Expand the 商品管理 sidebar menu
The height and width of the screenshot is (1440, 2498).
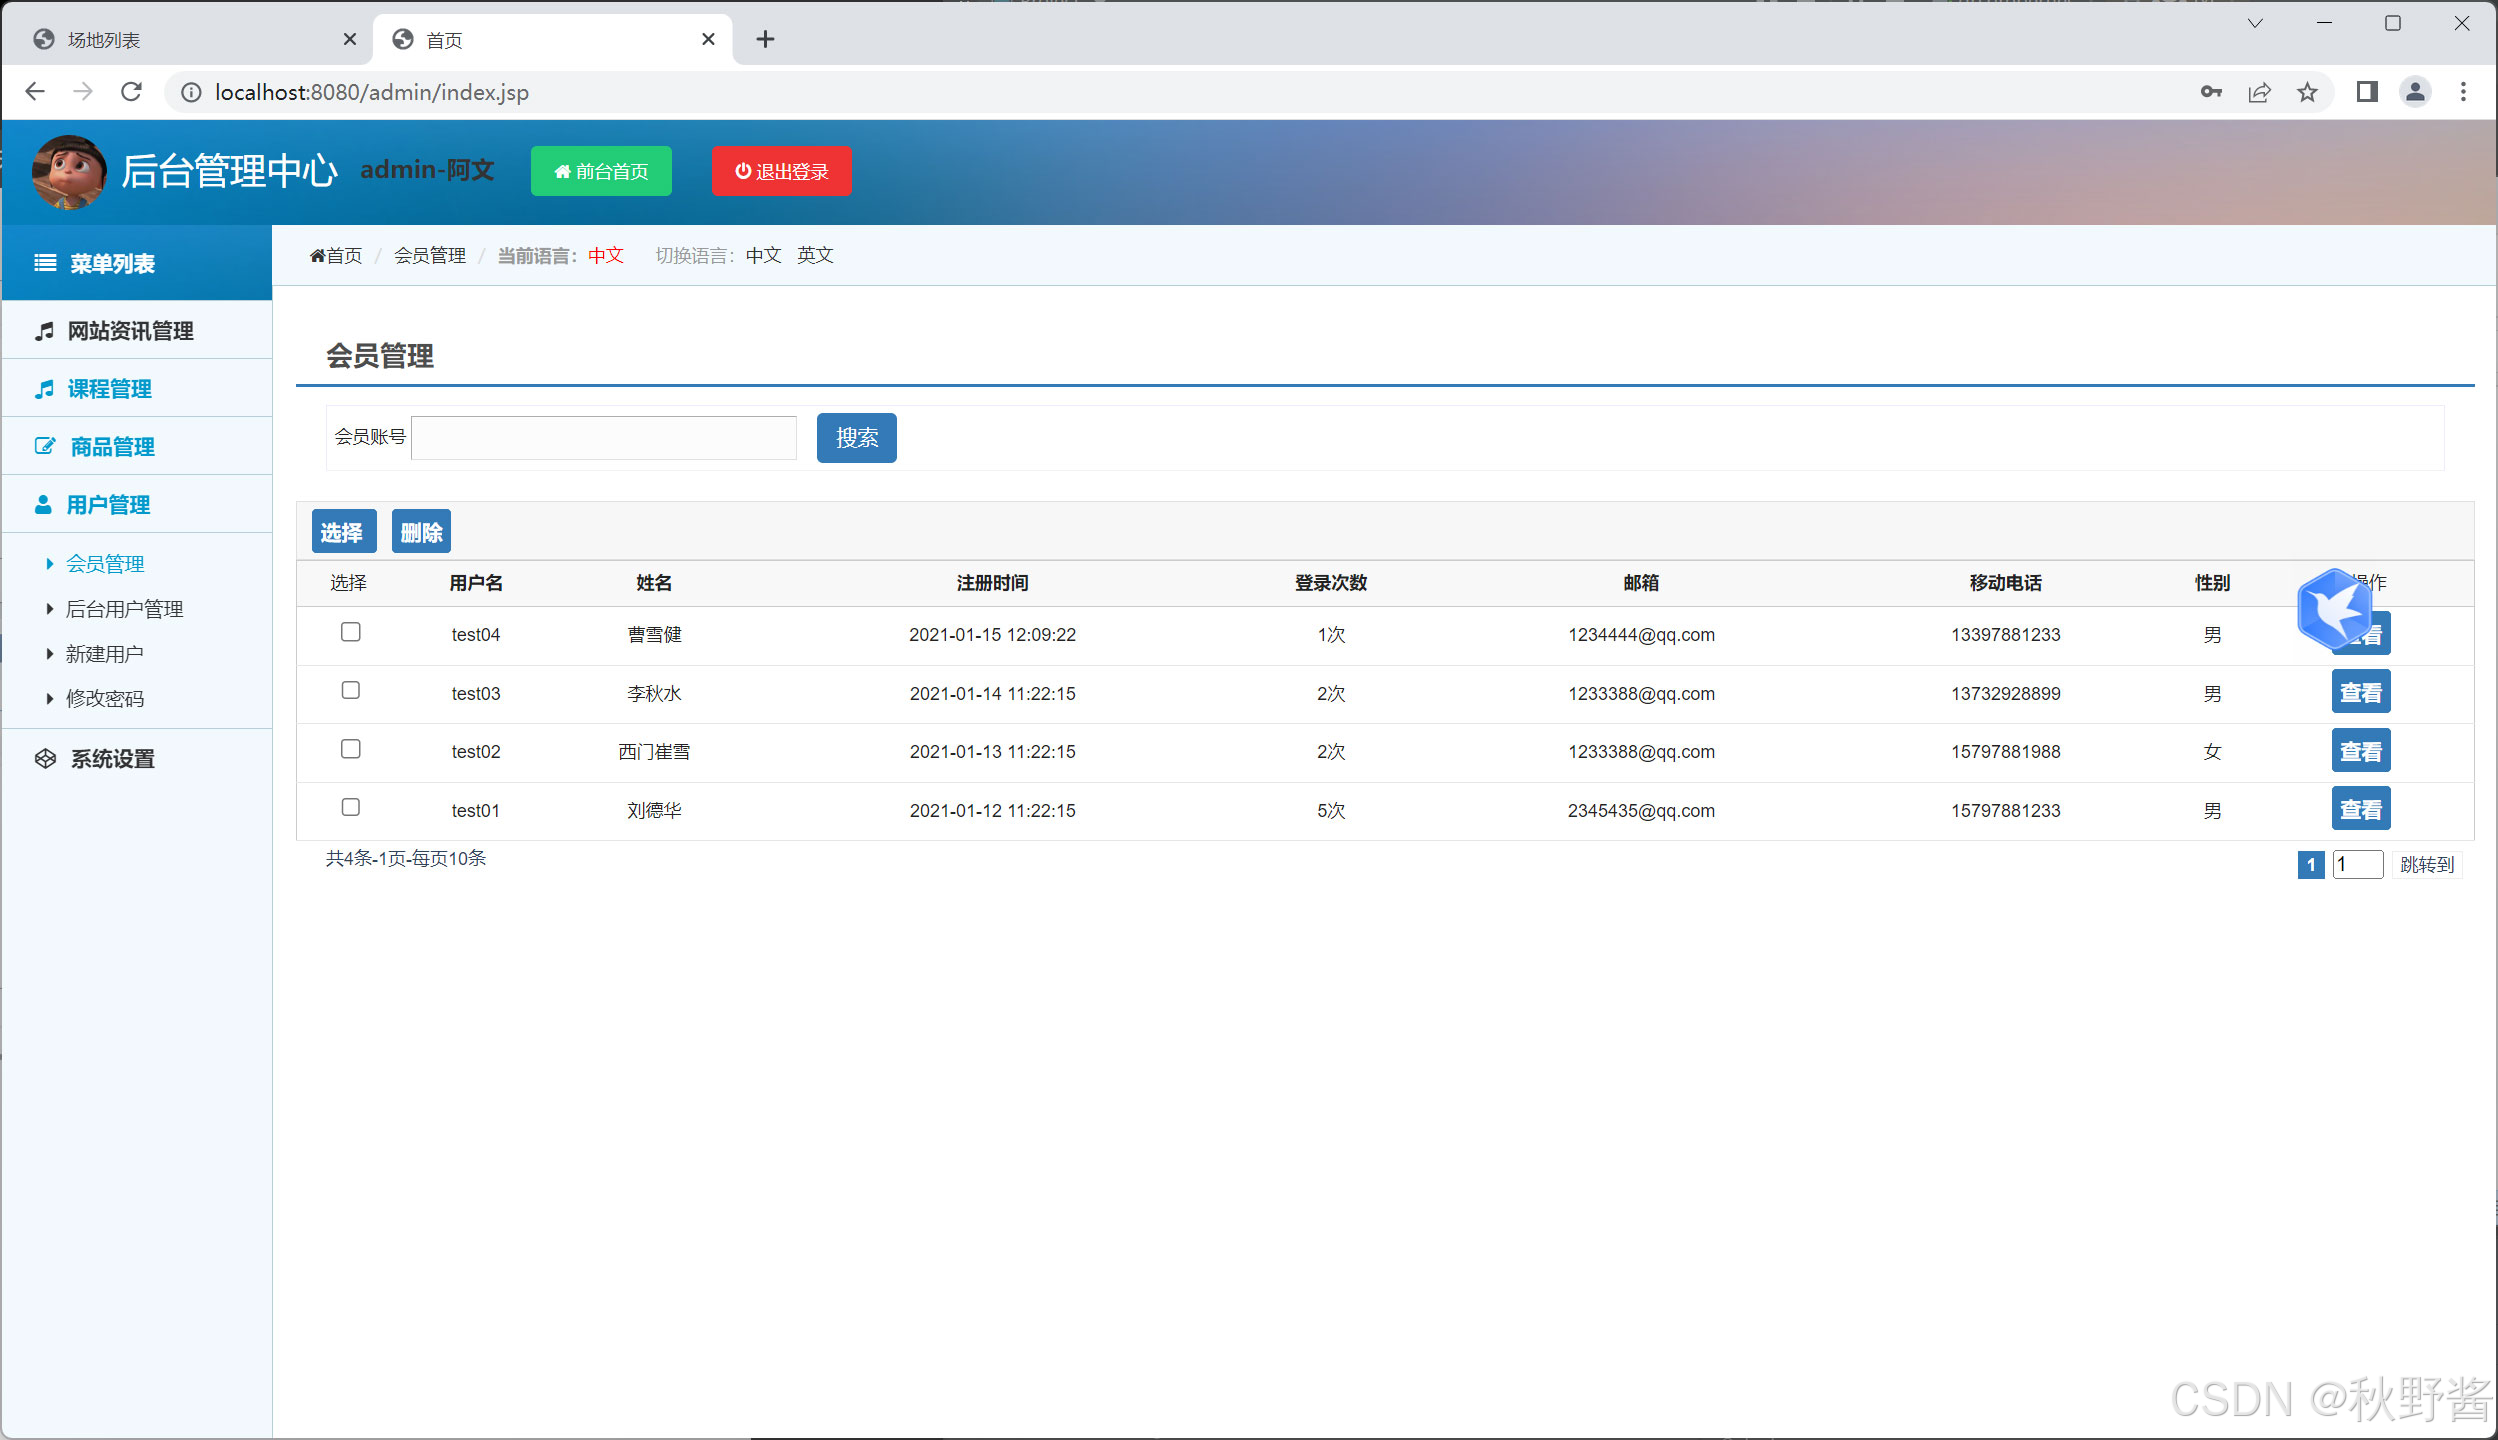click(x=112, y=447)
